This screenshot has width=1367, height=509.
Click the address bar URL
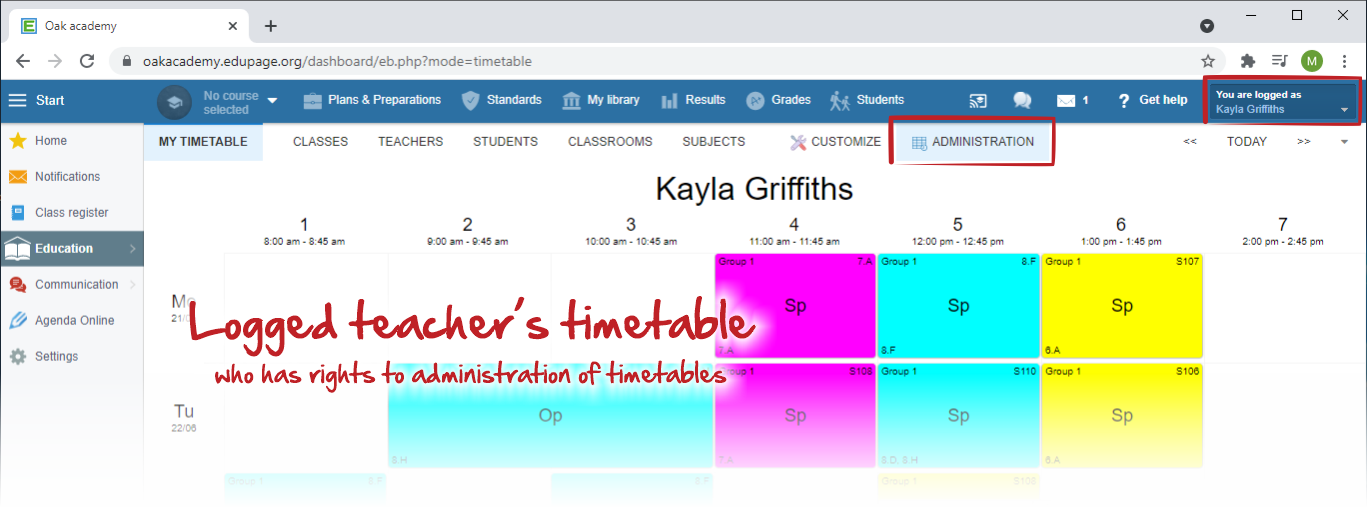click(337, 61)
